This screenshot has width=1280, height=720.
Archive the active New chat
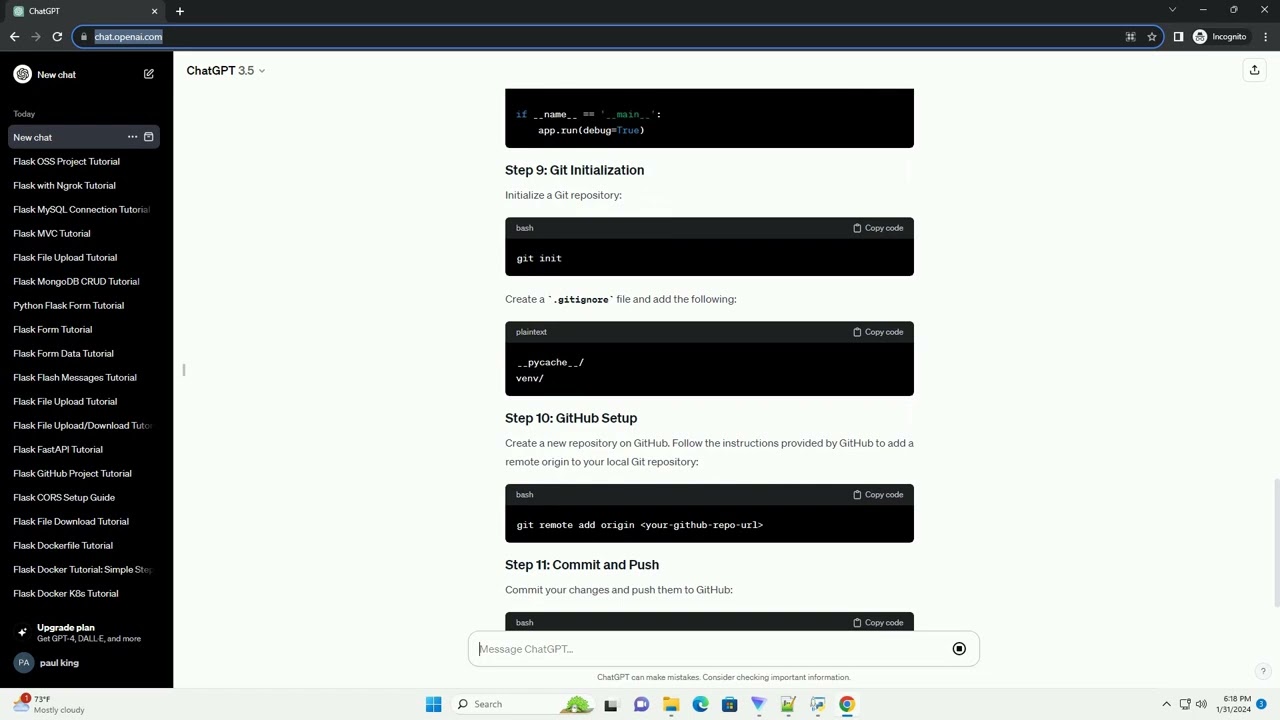(149, 137)
